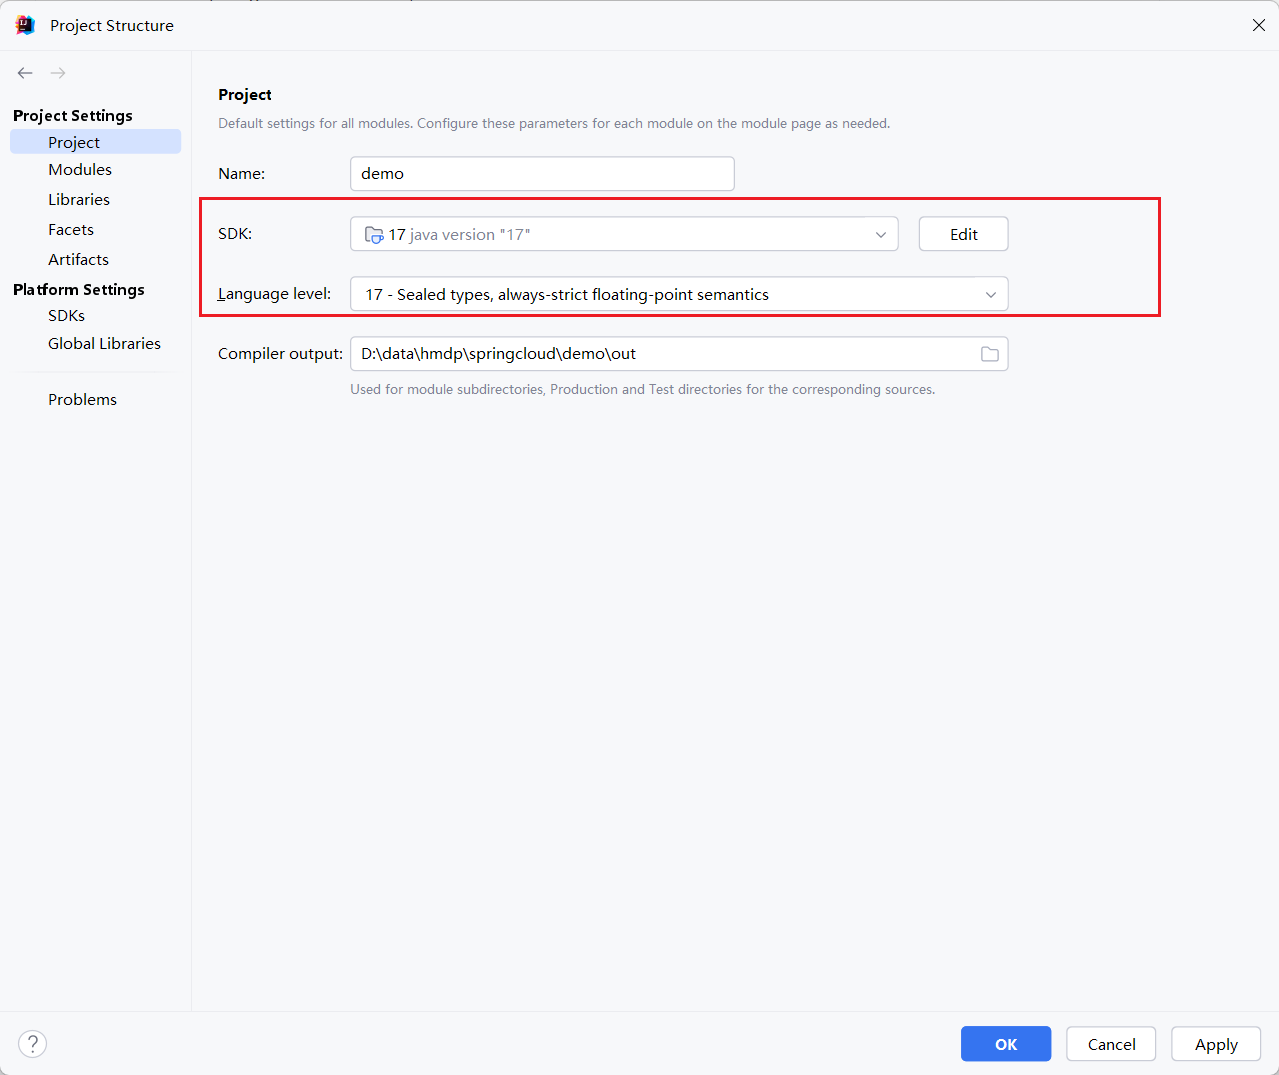
Task: Click the IntelliJ IDEA logo in title bar
Action: coord(25,25)
